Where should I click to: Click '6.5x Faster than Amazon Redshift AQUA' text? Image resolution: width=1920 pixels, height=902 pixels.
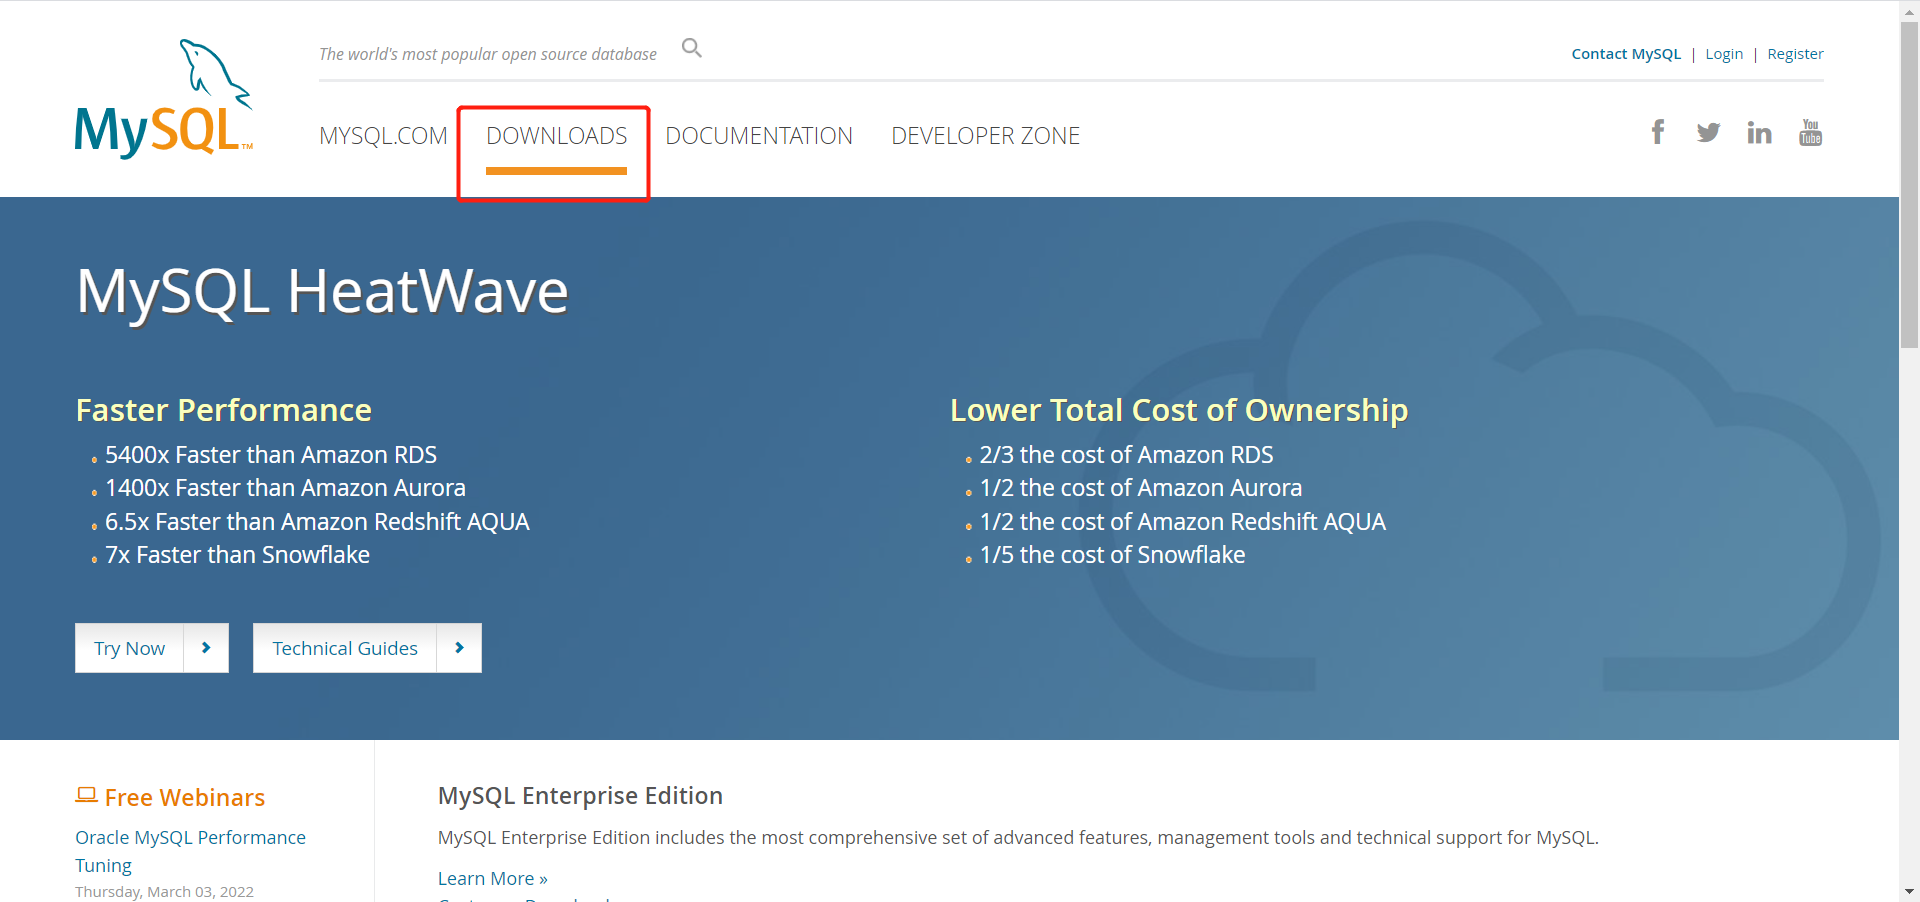click(317, 522)
